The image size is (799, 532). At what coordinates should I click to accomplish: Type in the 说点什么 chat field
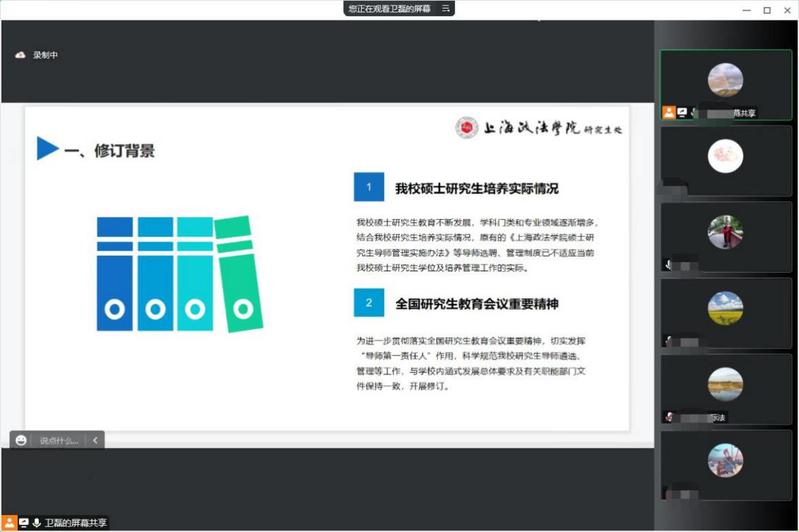click(x=58, y=440)
